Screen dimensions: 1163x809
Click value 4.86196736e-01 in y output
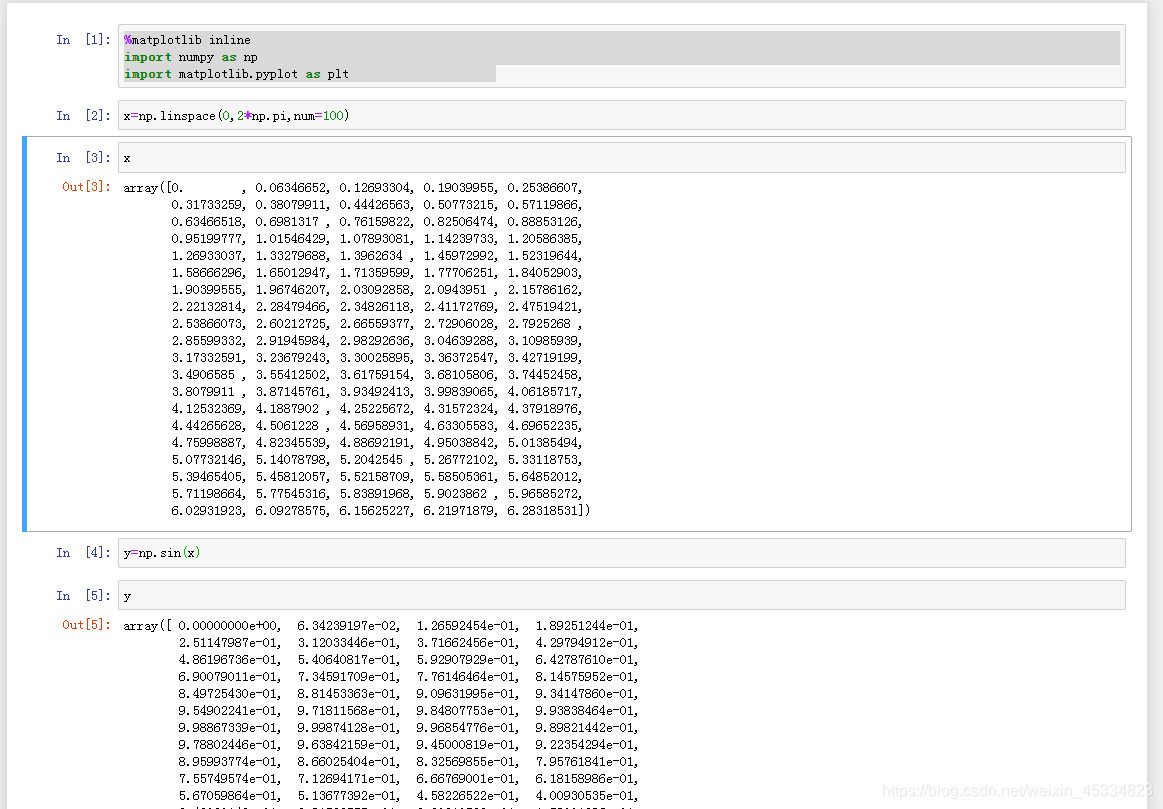coord(228,660)
